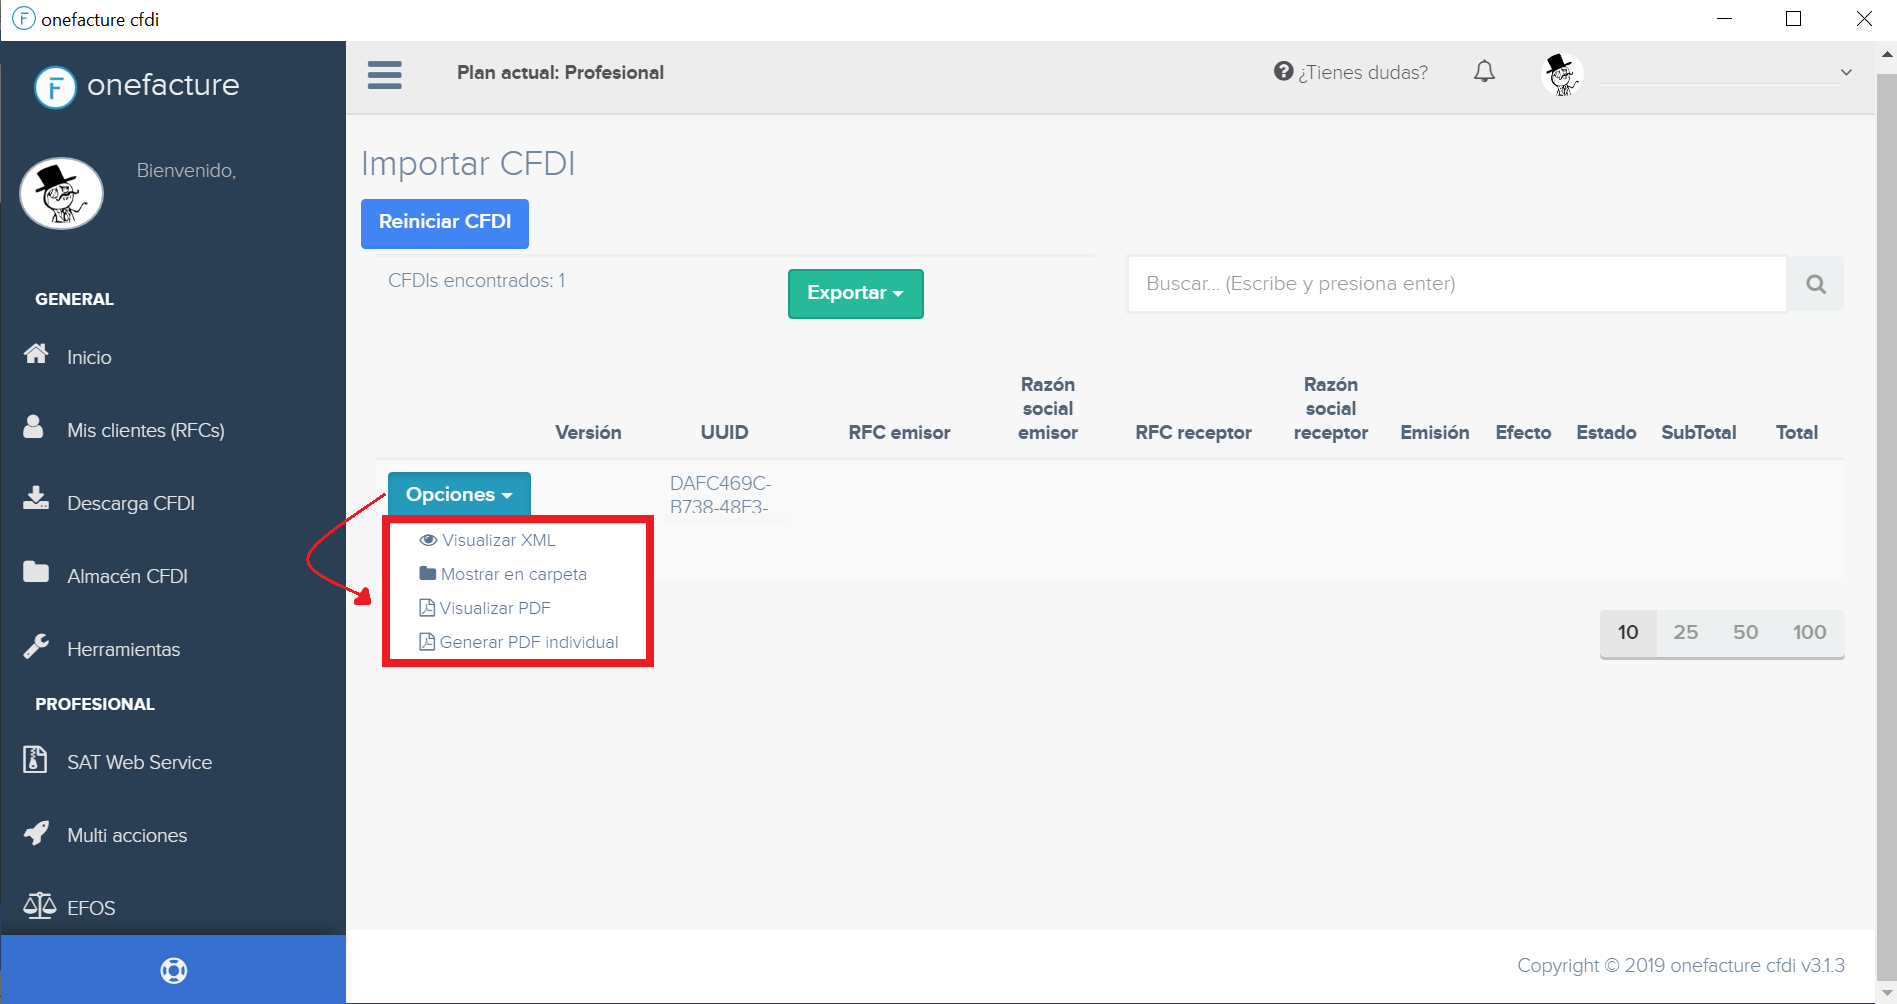Click the hamburger menu icon
The width and height of the screenshot is (1897, 1004).
384,75
